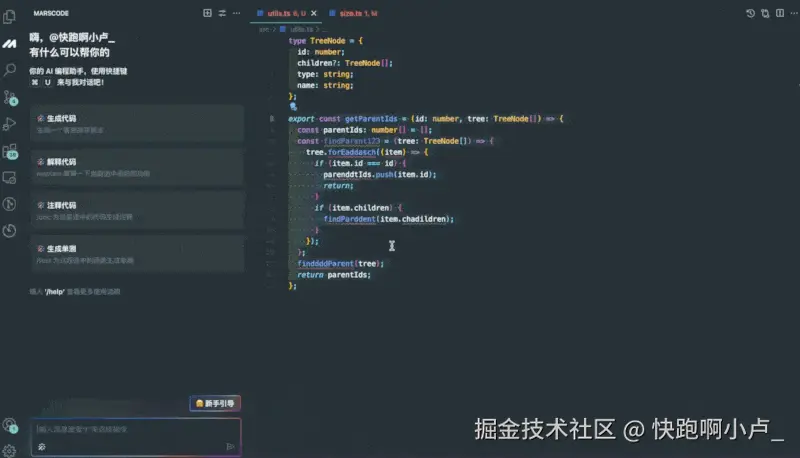The height and width of the screenshot is (458, 800).
Task: Click the getParentIds function name
Action: click(x=371, y=119)
